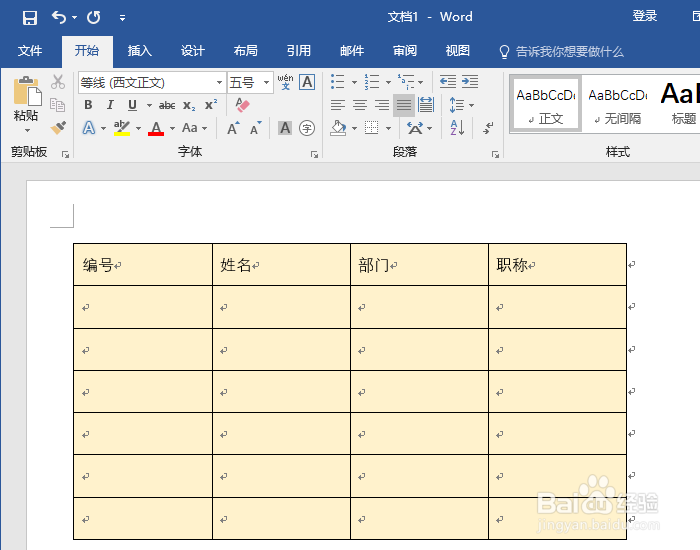
Task: Increase font size with larger A
Action: [233, 129]
